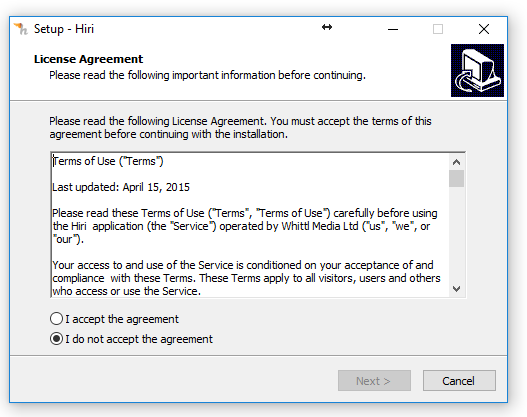Click the setup wizard computer image

coord(477,71)
